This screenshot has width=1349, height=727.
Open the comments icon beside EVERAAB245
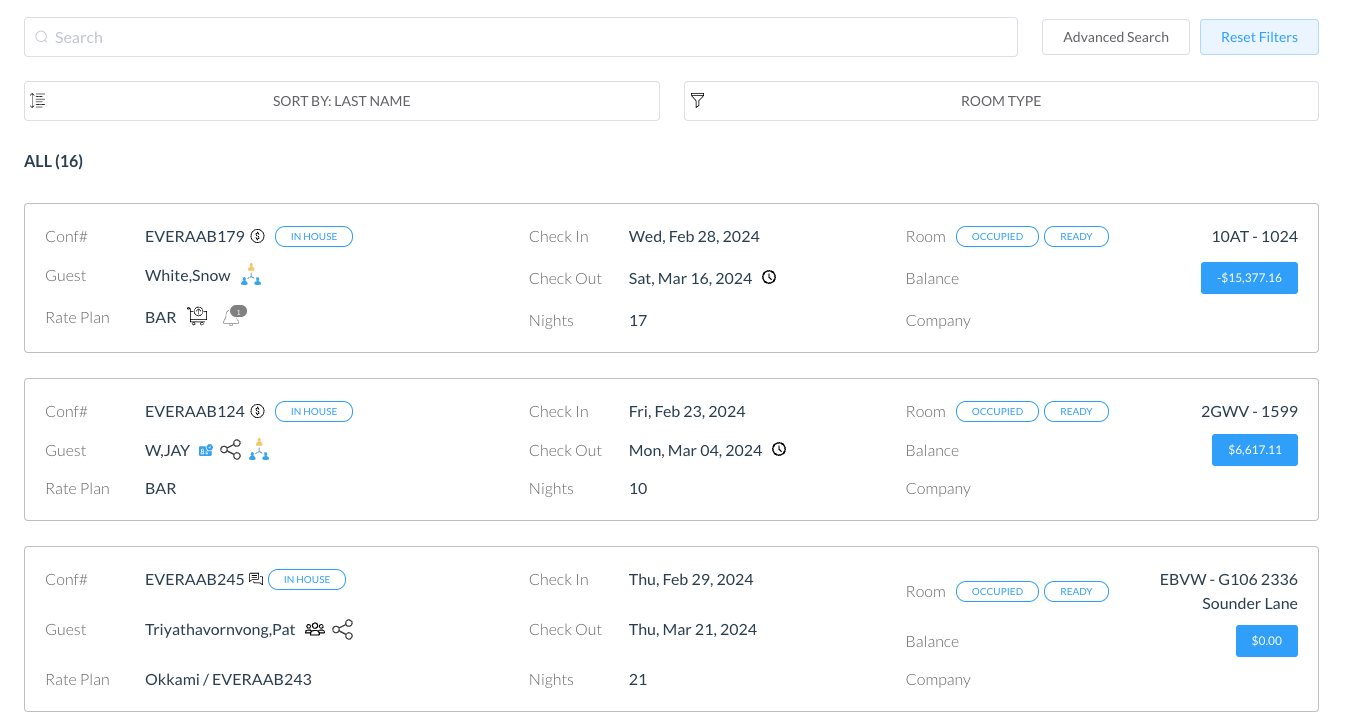click(x=256, y=579)
